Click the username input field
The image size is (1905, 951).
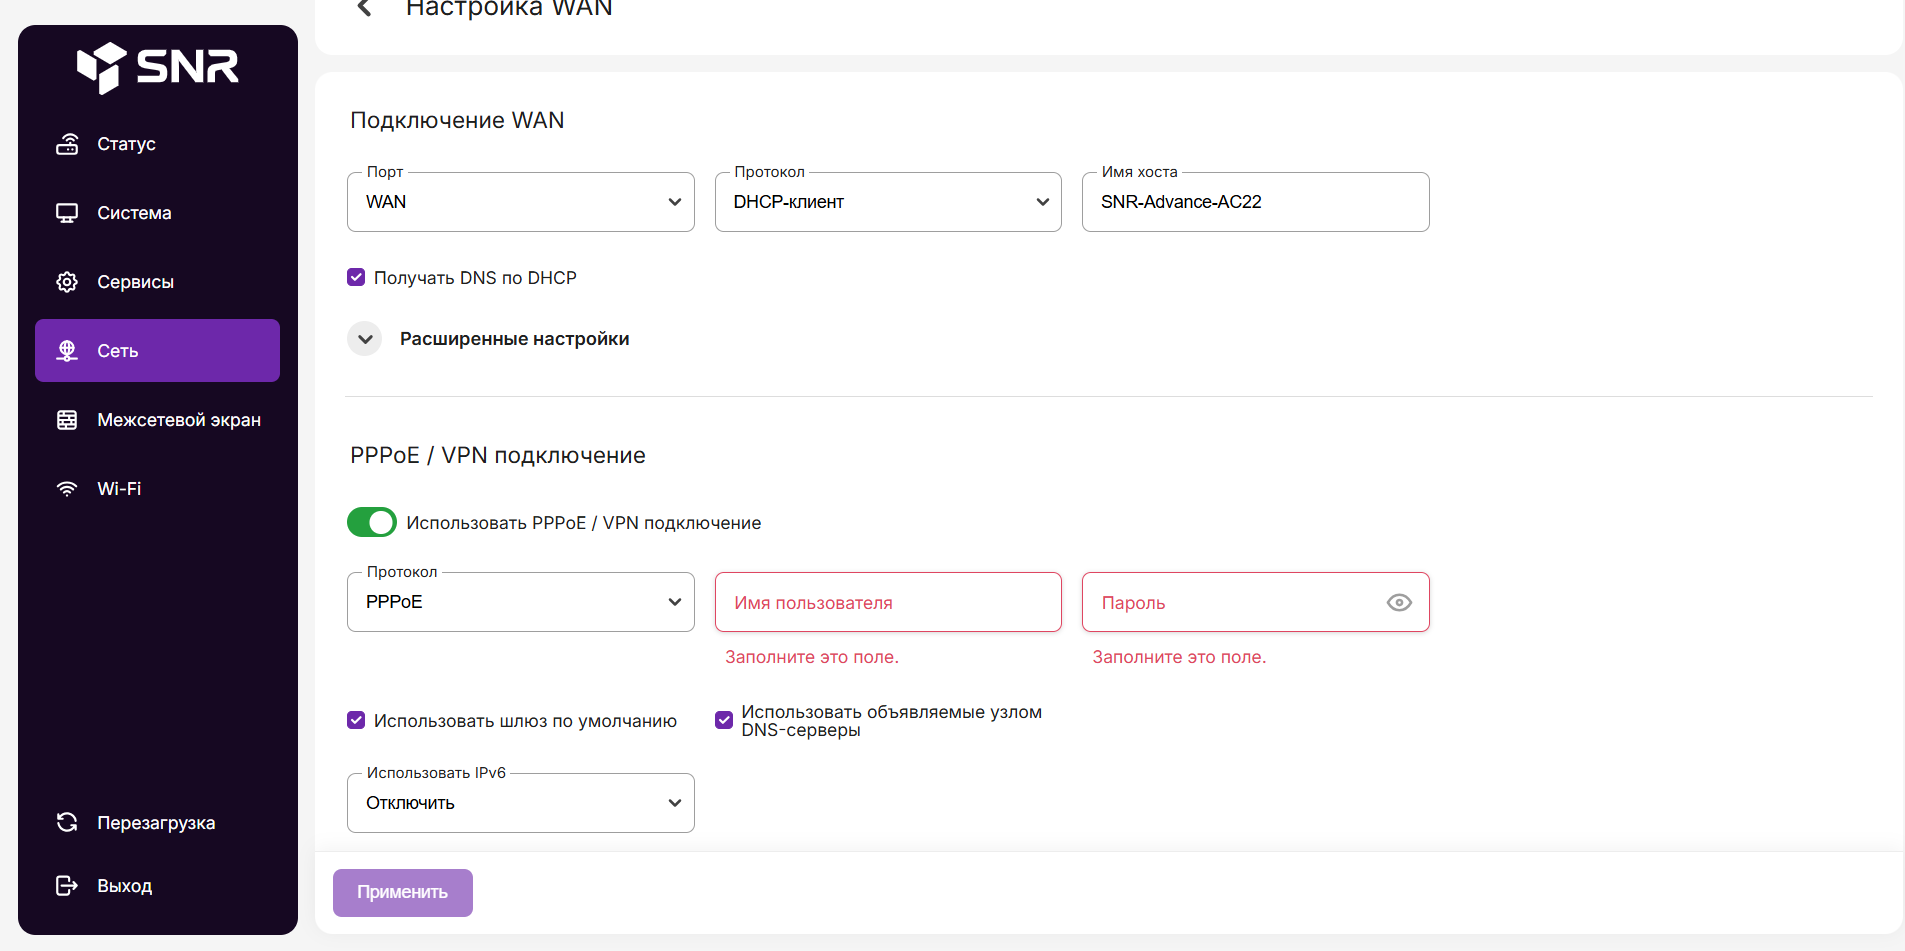pos(888,603)
